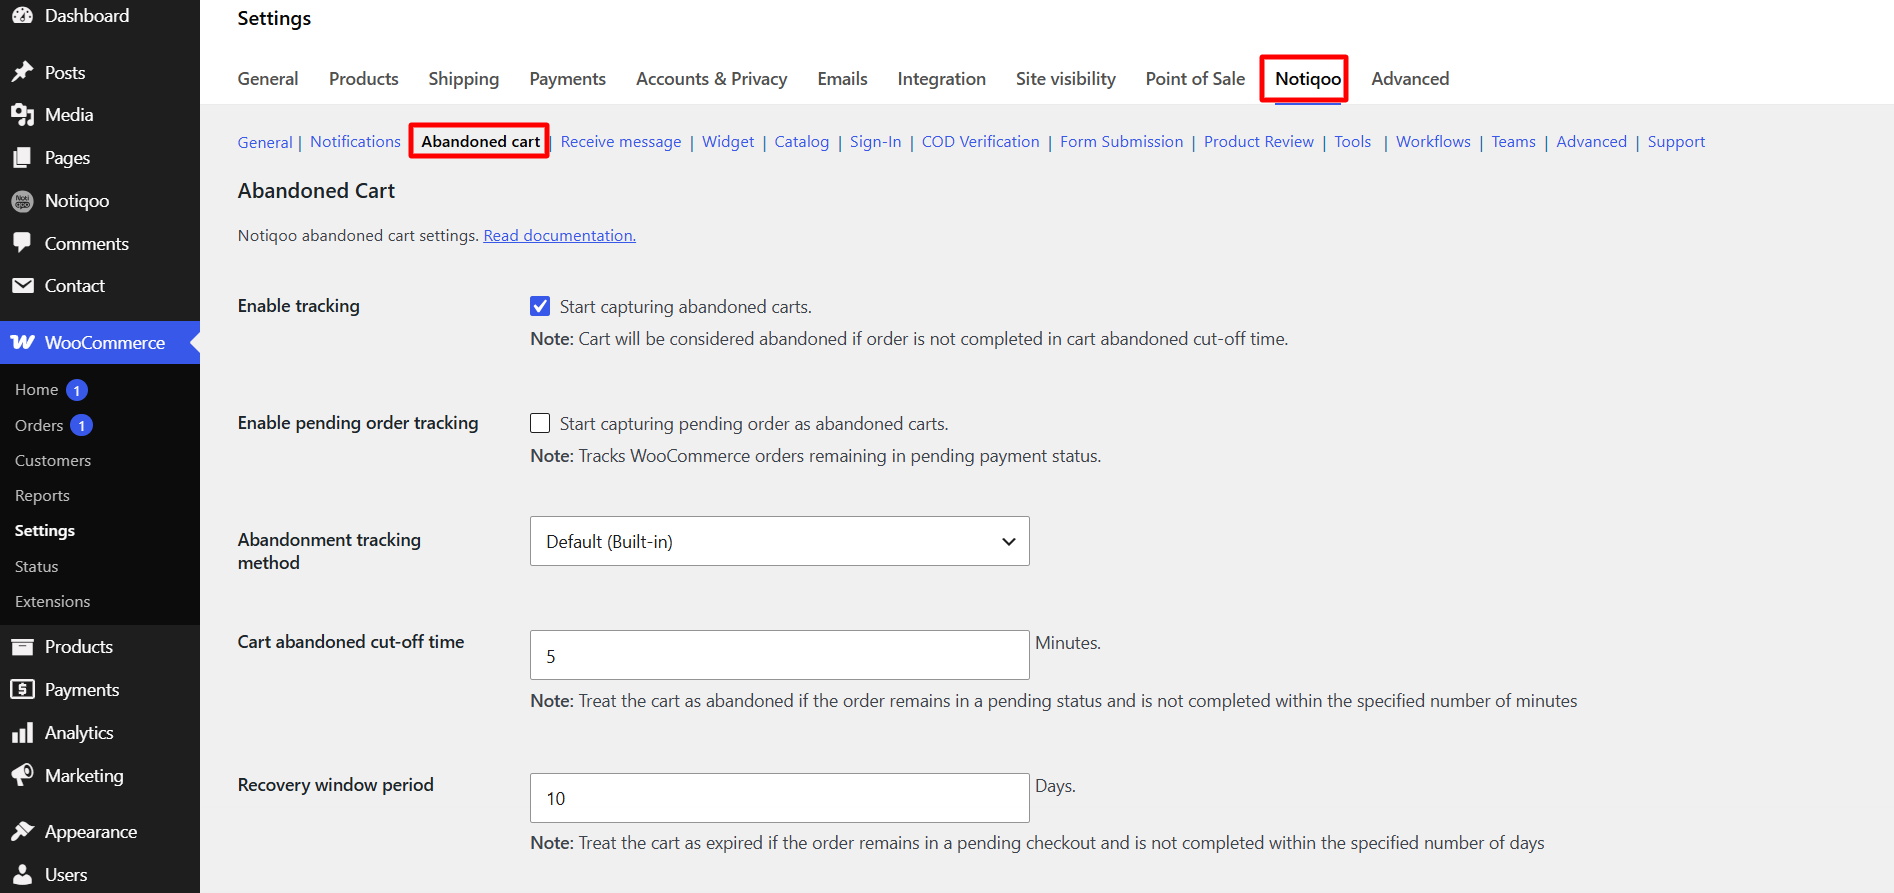Click the Media library icon
The height and width of the screenshot is (893, 1894).
[x=22, y=115]
